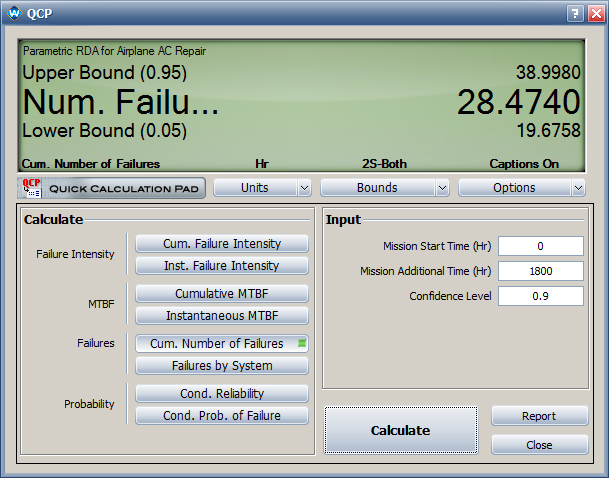The width and height of the screenshot is (609, 478).
Task: Click the Mission Start Time input field
Action: pyautogui.click(x=540, y=246)
